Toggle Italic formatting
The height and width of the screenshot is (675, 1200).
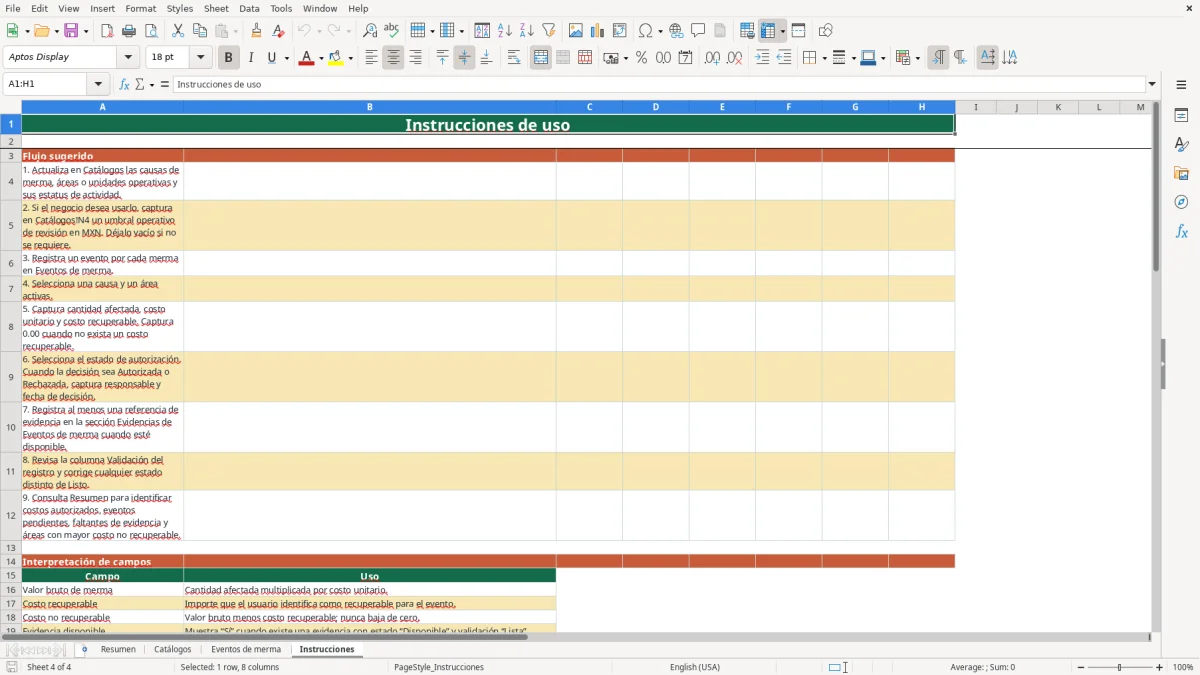click(251, 58)
